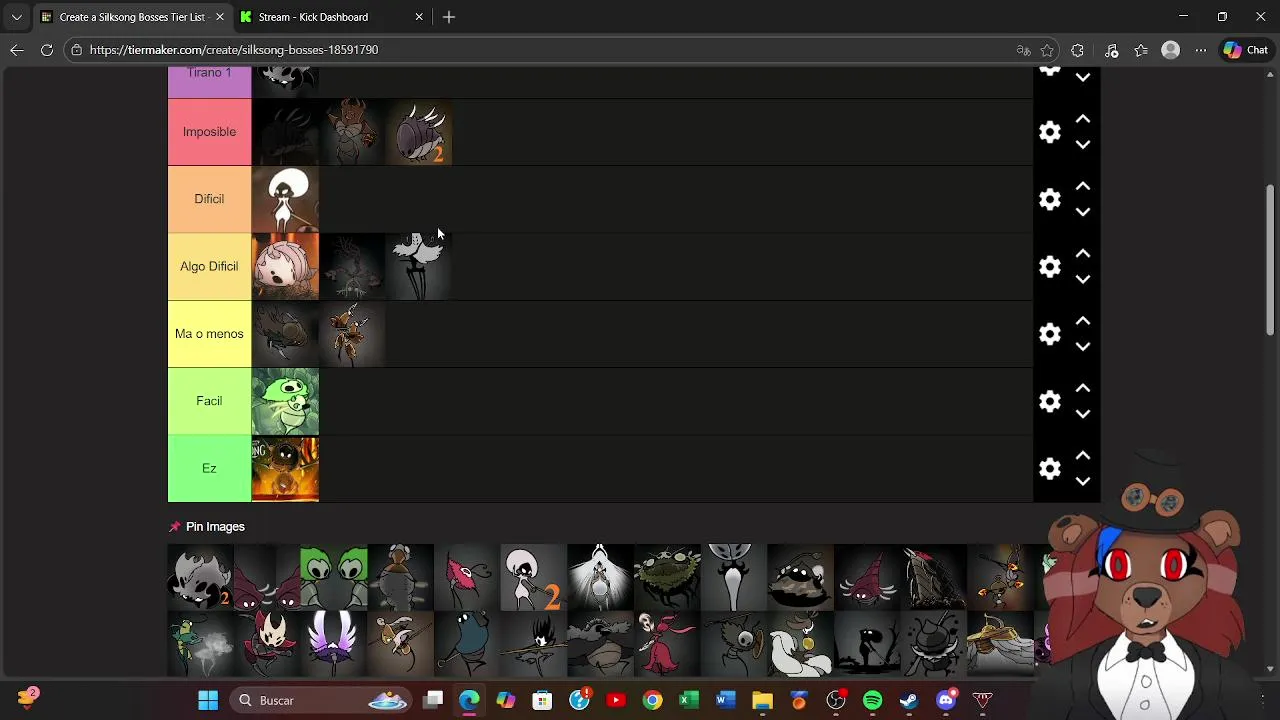The height and width of the screenshot is (720, 1280).
Task: Click the orange Dificil tier label
Action: coord(209,199)
